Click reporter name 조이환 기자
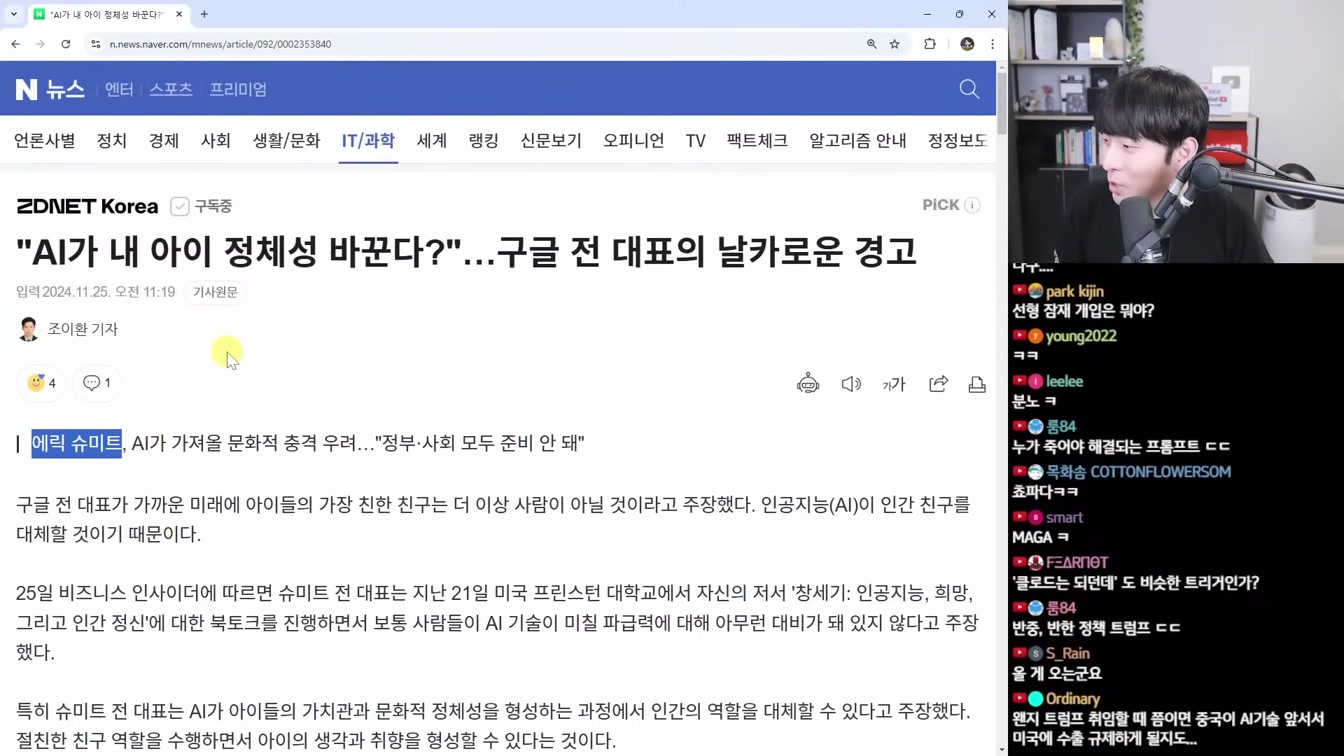Image resolution: width=1344 pixels, height=756 pixels. [83, 329]
